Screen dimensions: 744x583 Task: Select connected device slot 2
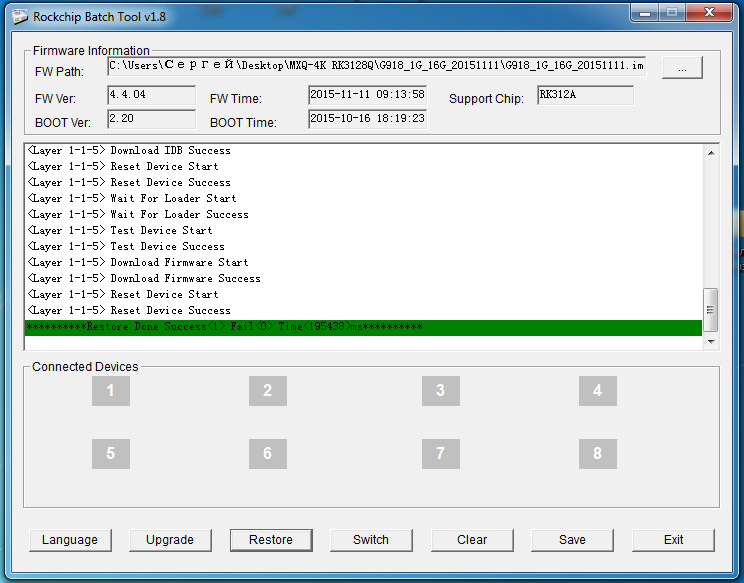[268, 391]
